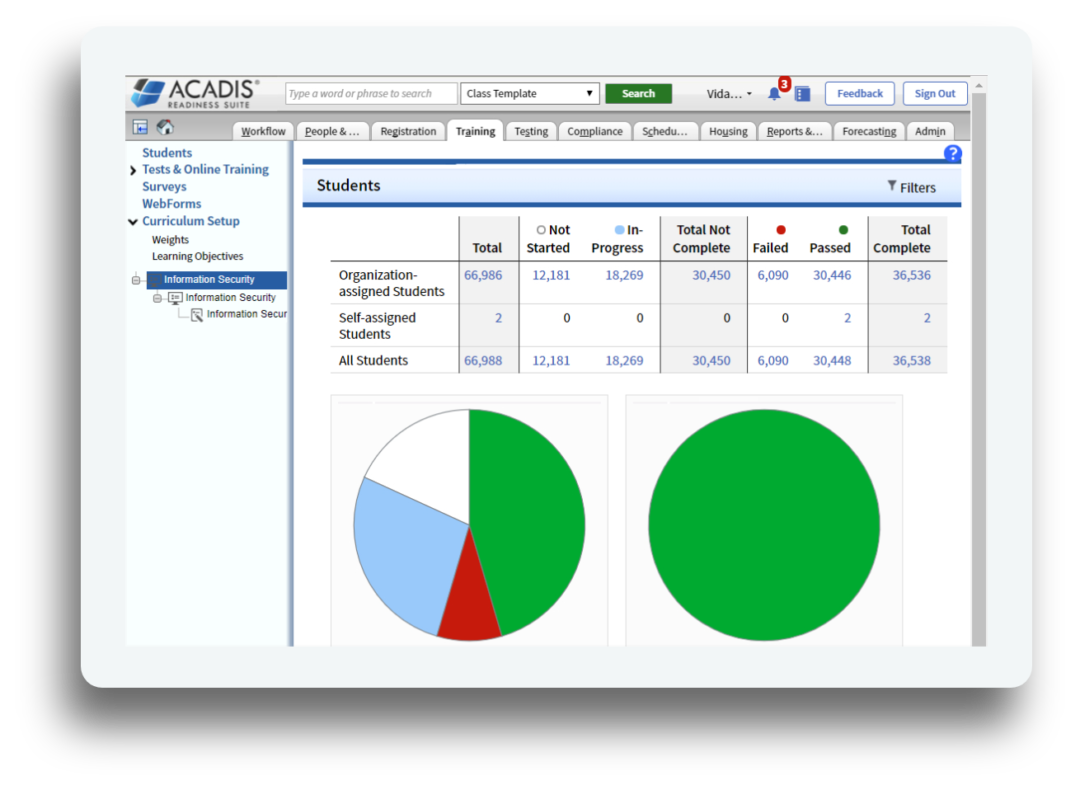Screen dimensions: 1080x790
Task: Click the panel layout icon beside the home icon
Action: pyautogui.click(x=140, y=128)
